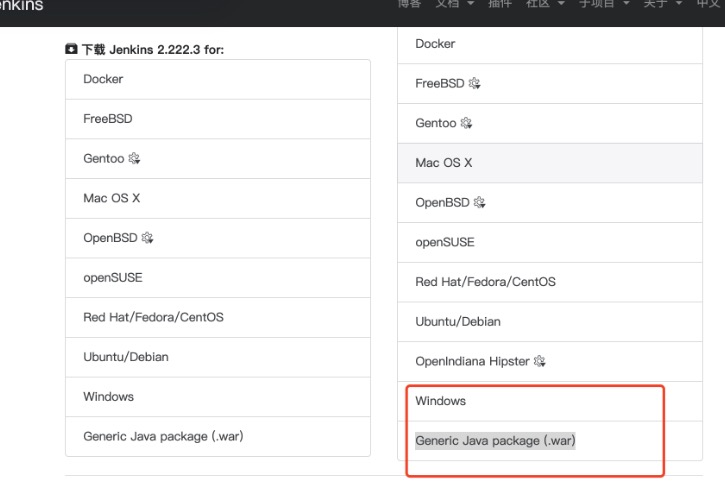Screen dimensions: 725x487
Task: Click the download icon beside 下载 Jenkins 2.222.3
Action: coord(71,49)
